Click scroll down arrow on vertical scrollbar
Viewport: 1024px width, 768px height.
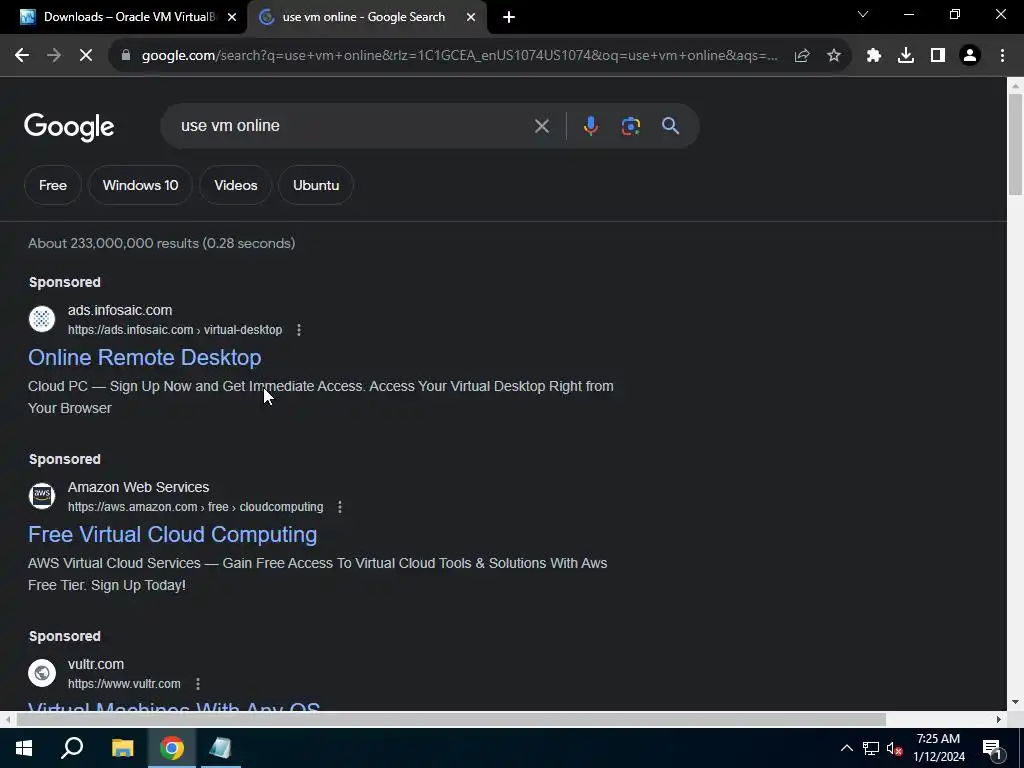(x=1015, y=703)
